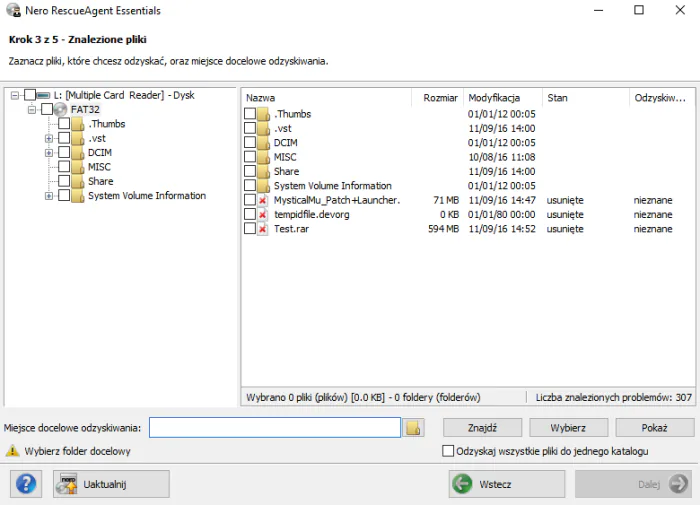Viewport: 700px width, 505px height.
Task: Click the Liczba znalezionych problemów: 307 status
Action: (613, 397)
